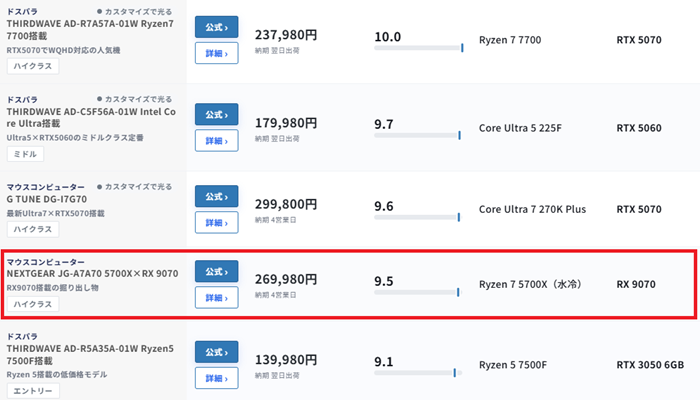Open 公式 site for NEXTGEAR JG-A7A70

coord(217,271)
